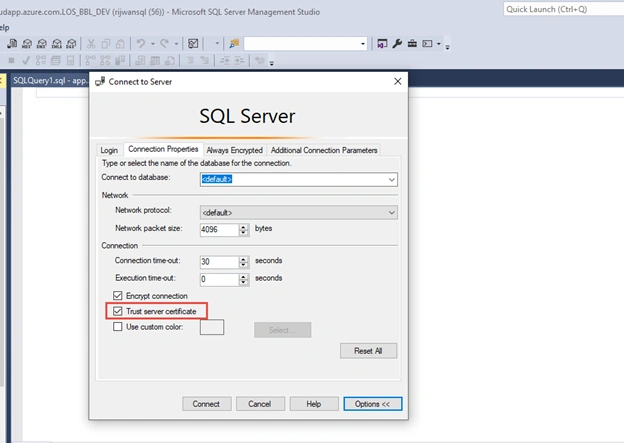Viewport: 624px width, 443px height.
Task: Open the Additional Connection Parameters tab
Action: [324, 150]
